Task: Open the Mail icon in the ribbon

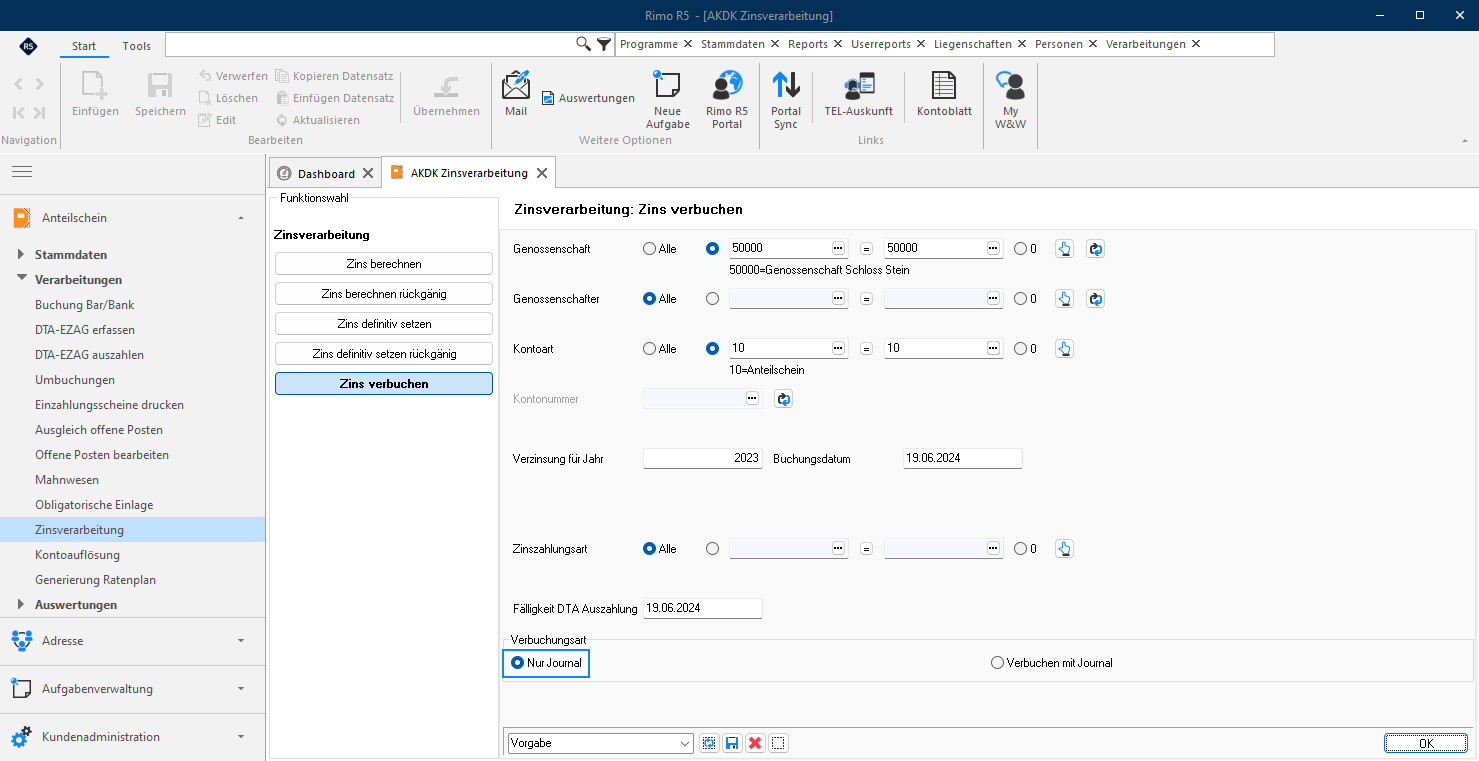Action: coord(516,93)
